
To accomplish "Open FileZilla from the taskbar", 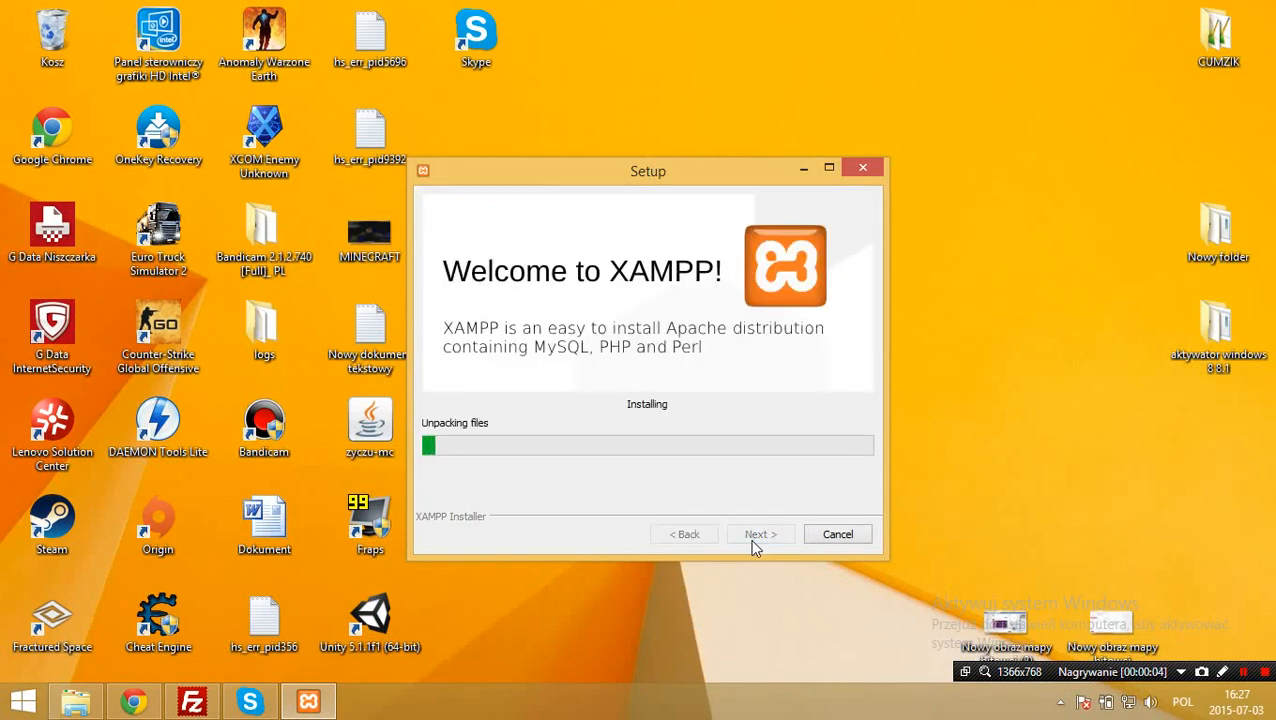I will (x=192, y=702).
